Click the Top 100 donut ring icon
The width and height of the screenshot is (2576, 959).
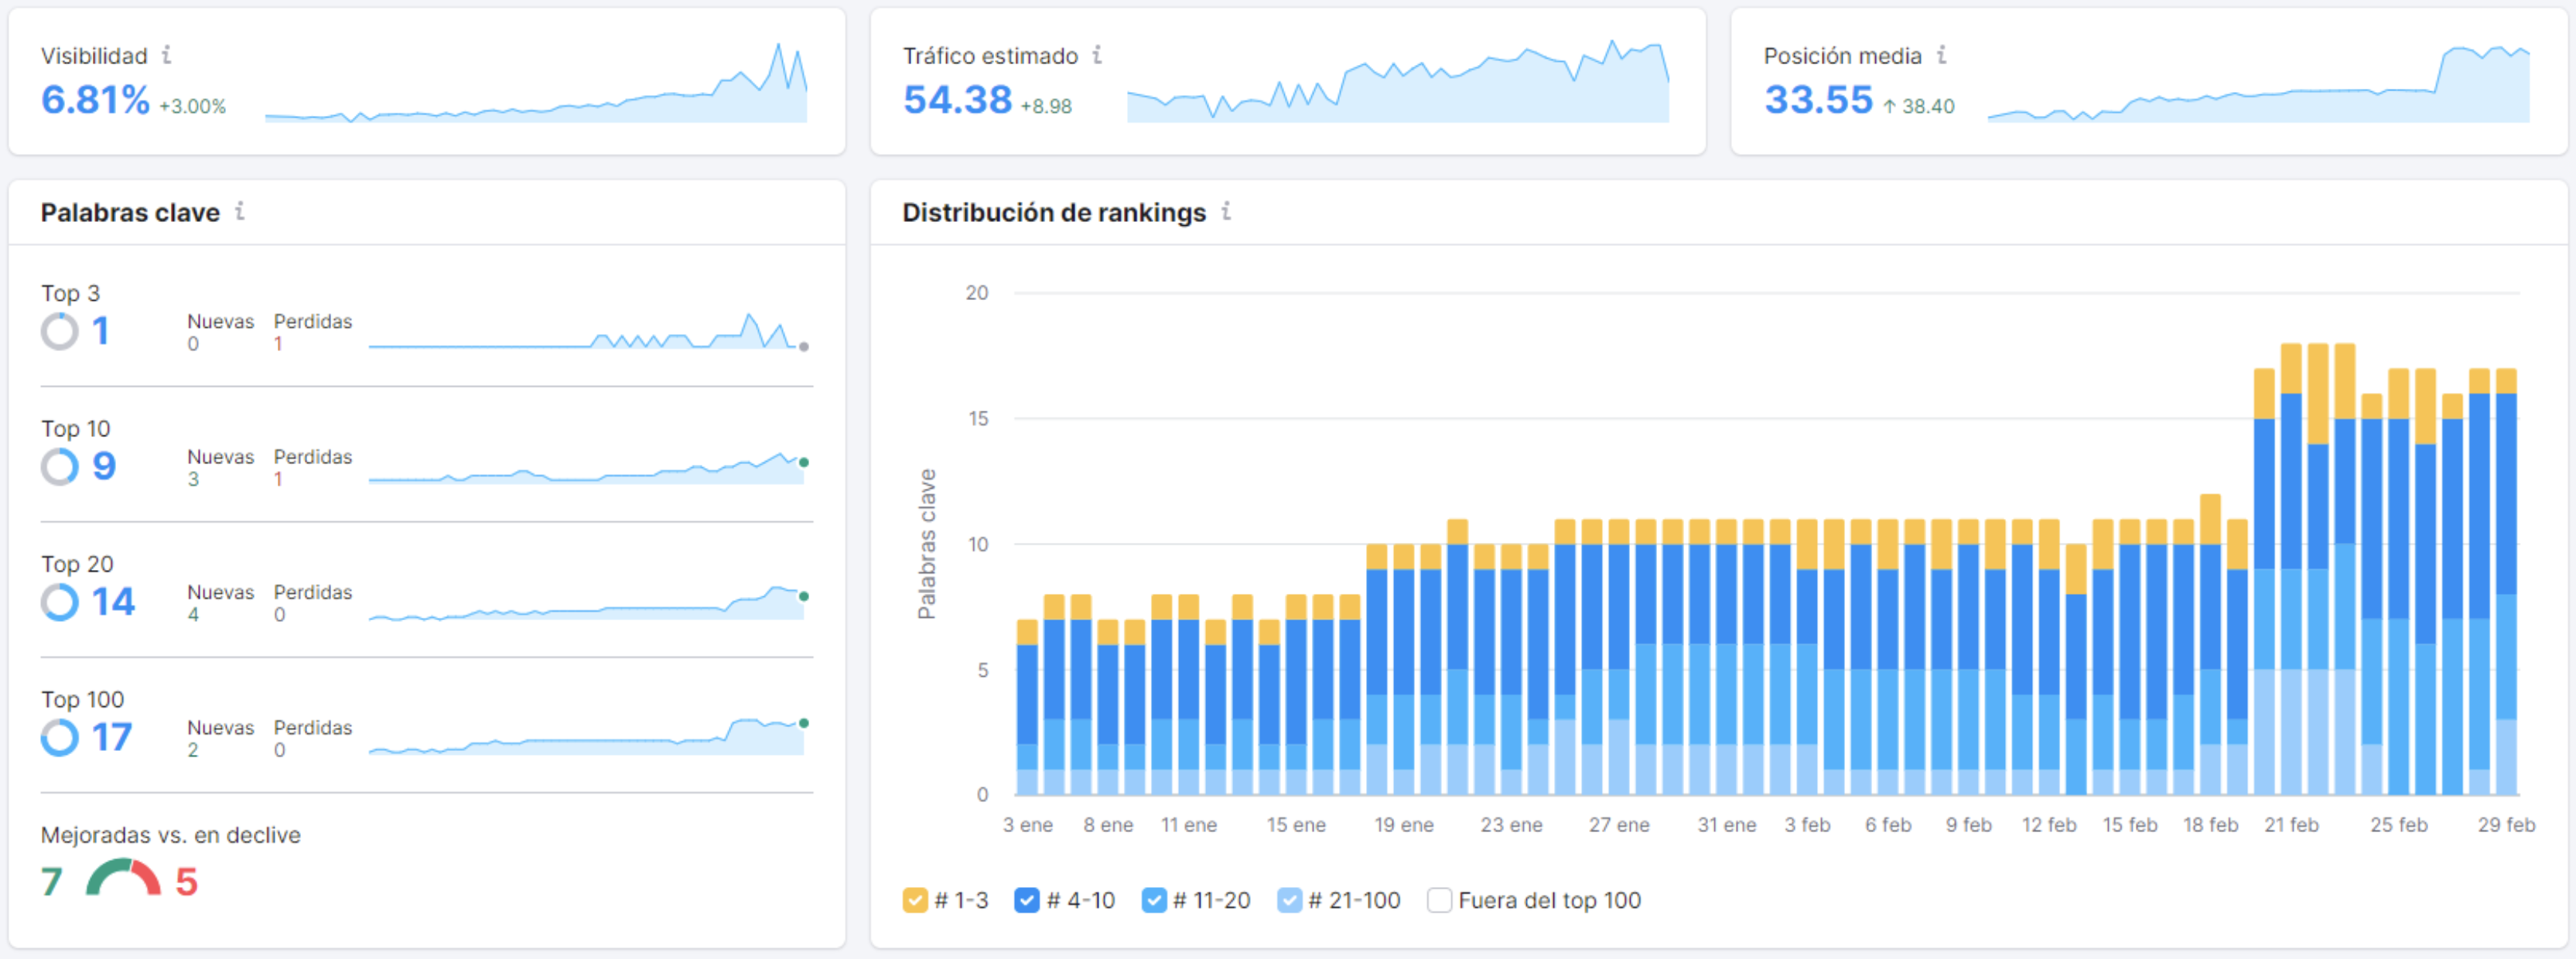pos(59,738)
